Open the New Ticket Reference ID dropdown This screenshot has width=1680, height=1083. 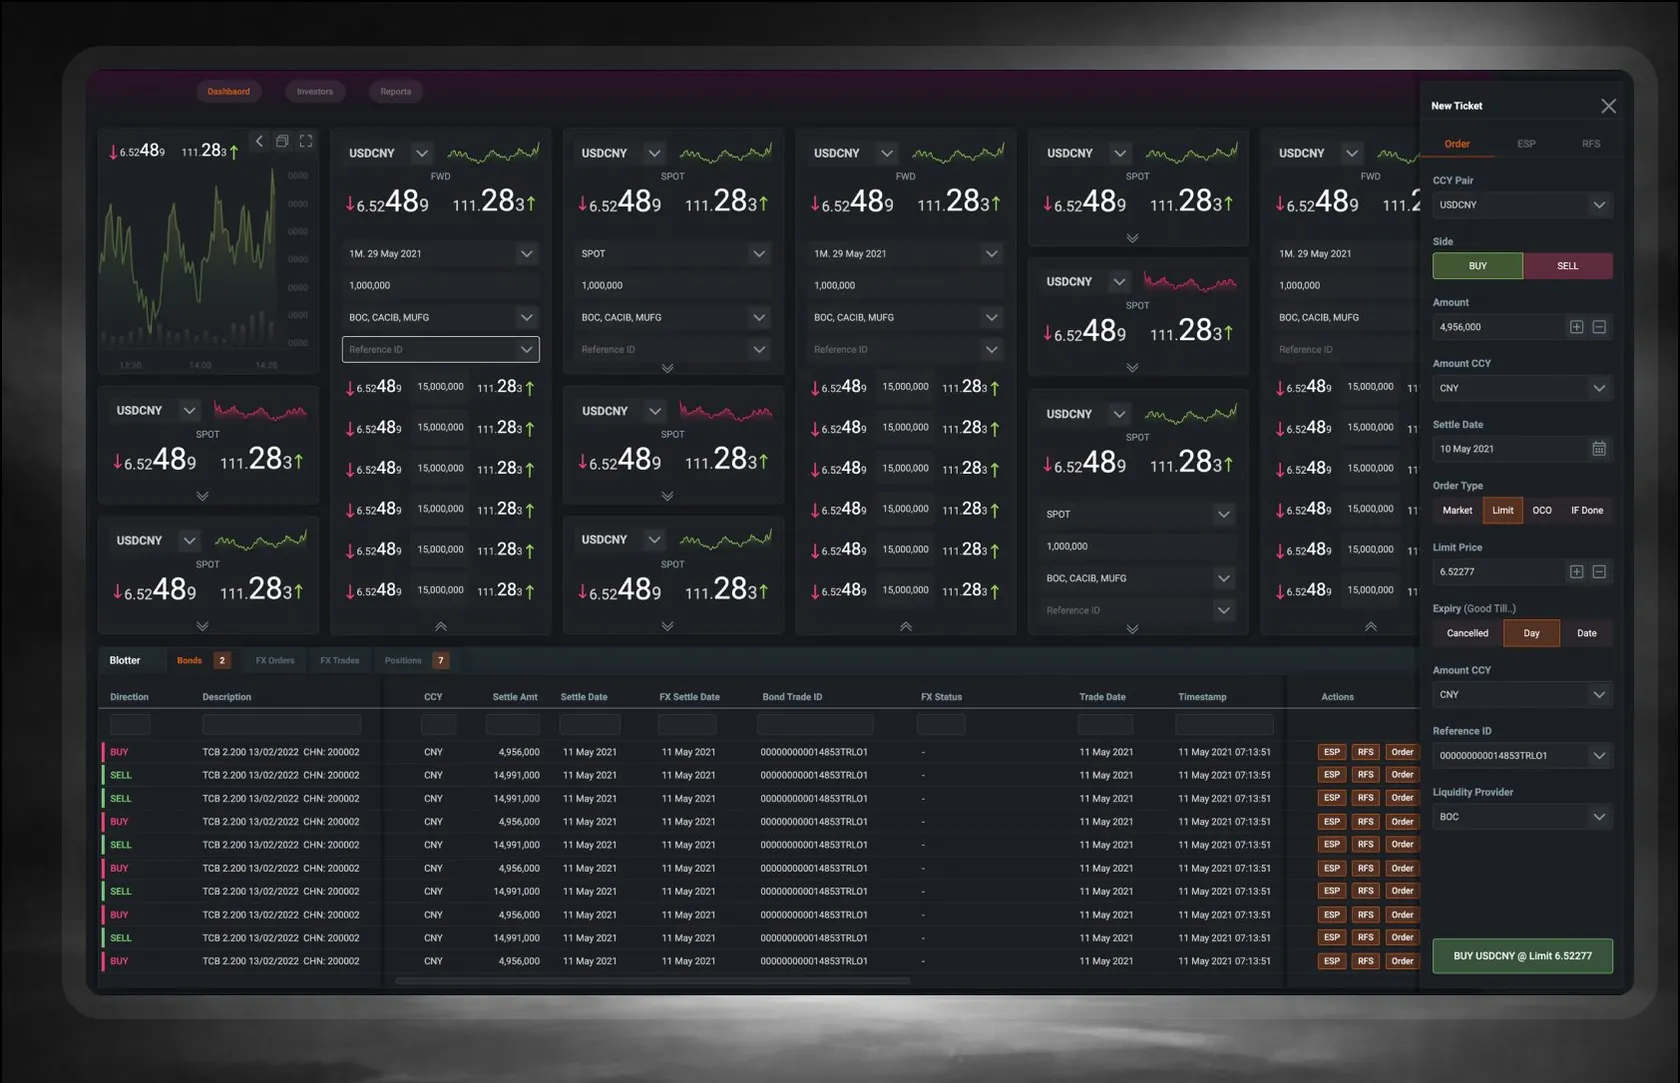click(x=1522, y=756)
